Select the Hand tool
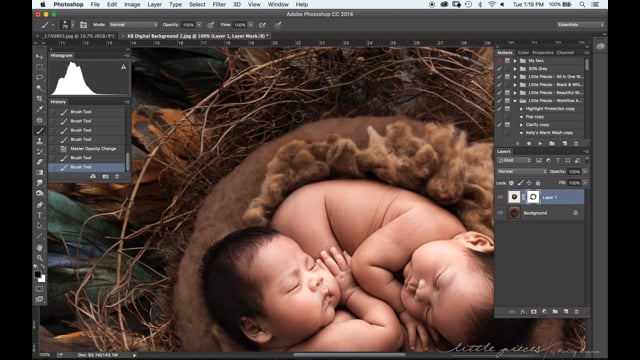The width and height of the screenshot is (640, 360). [x=39, y=248]
